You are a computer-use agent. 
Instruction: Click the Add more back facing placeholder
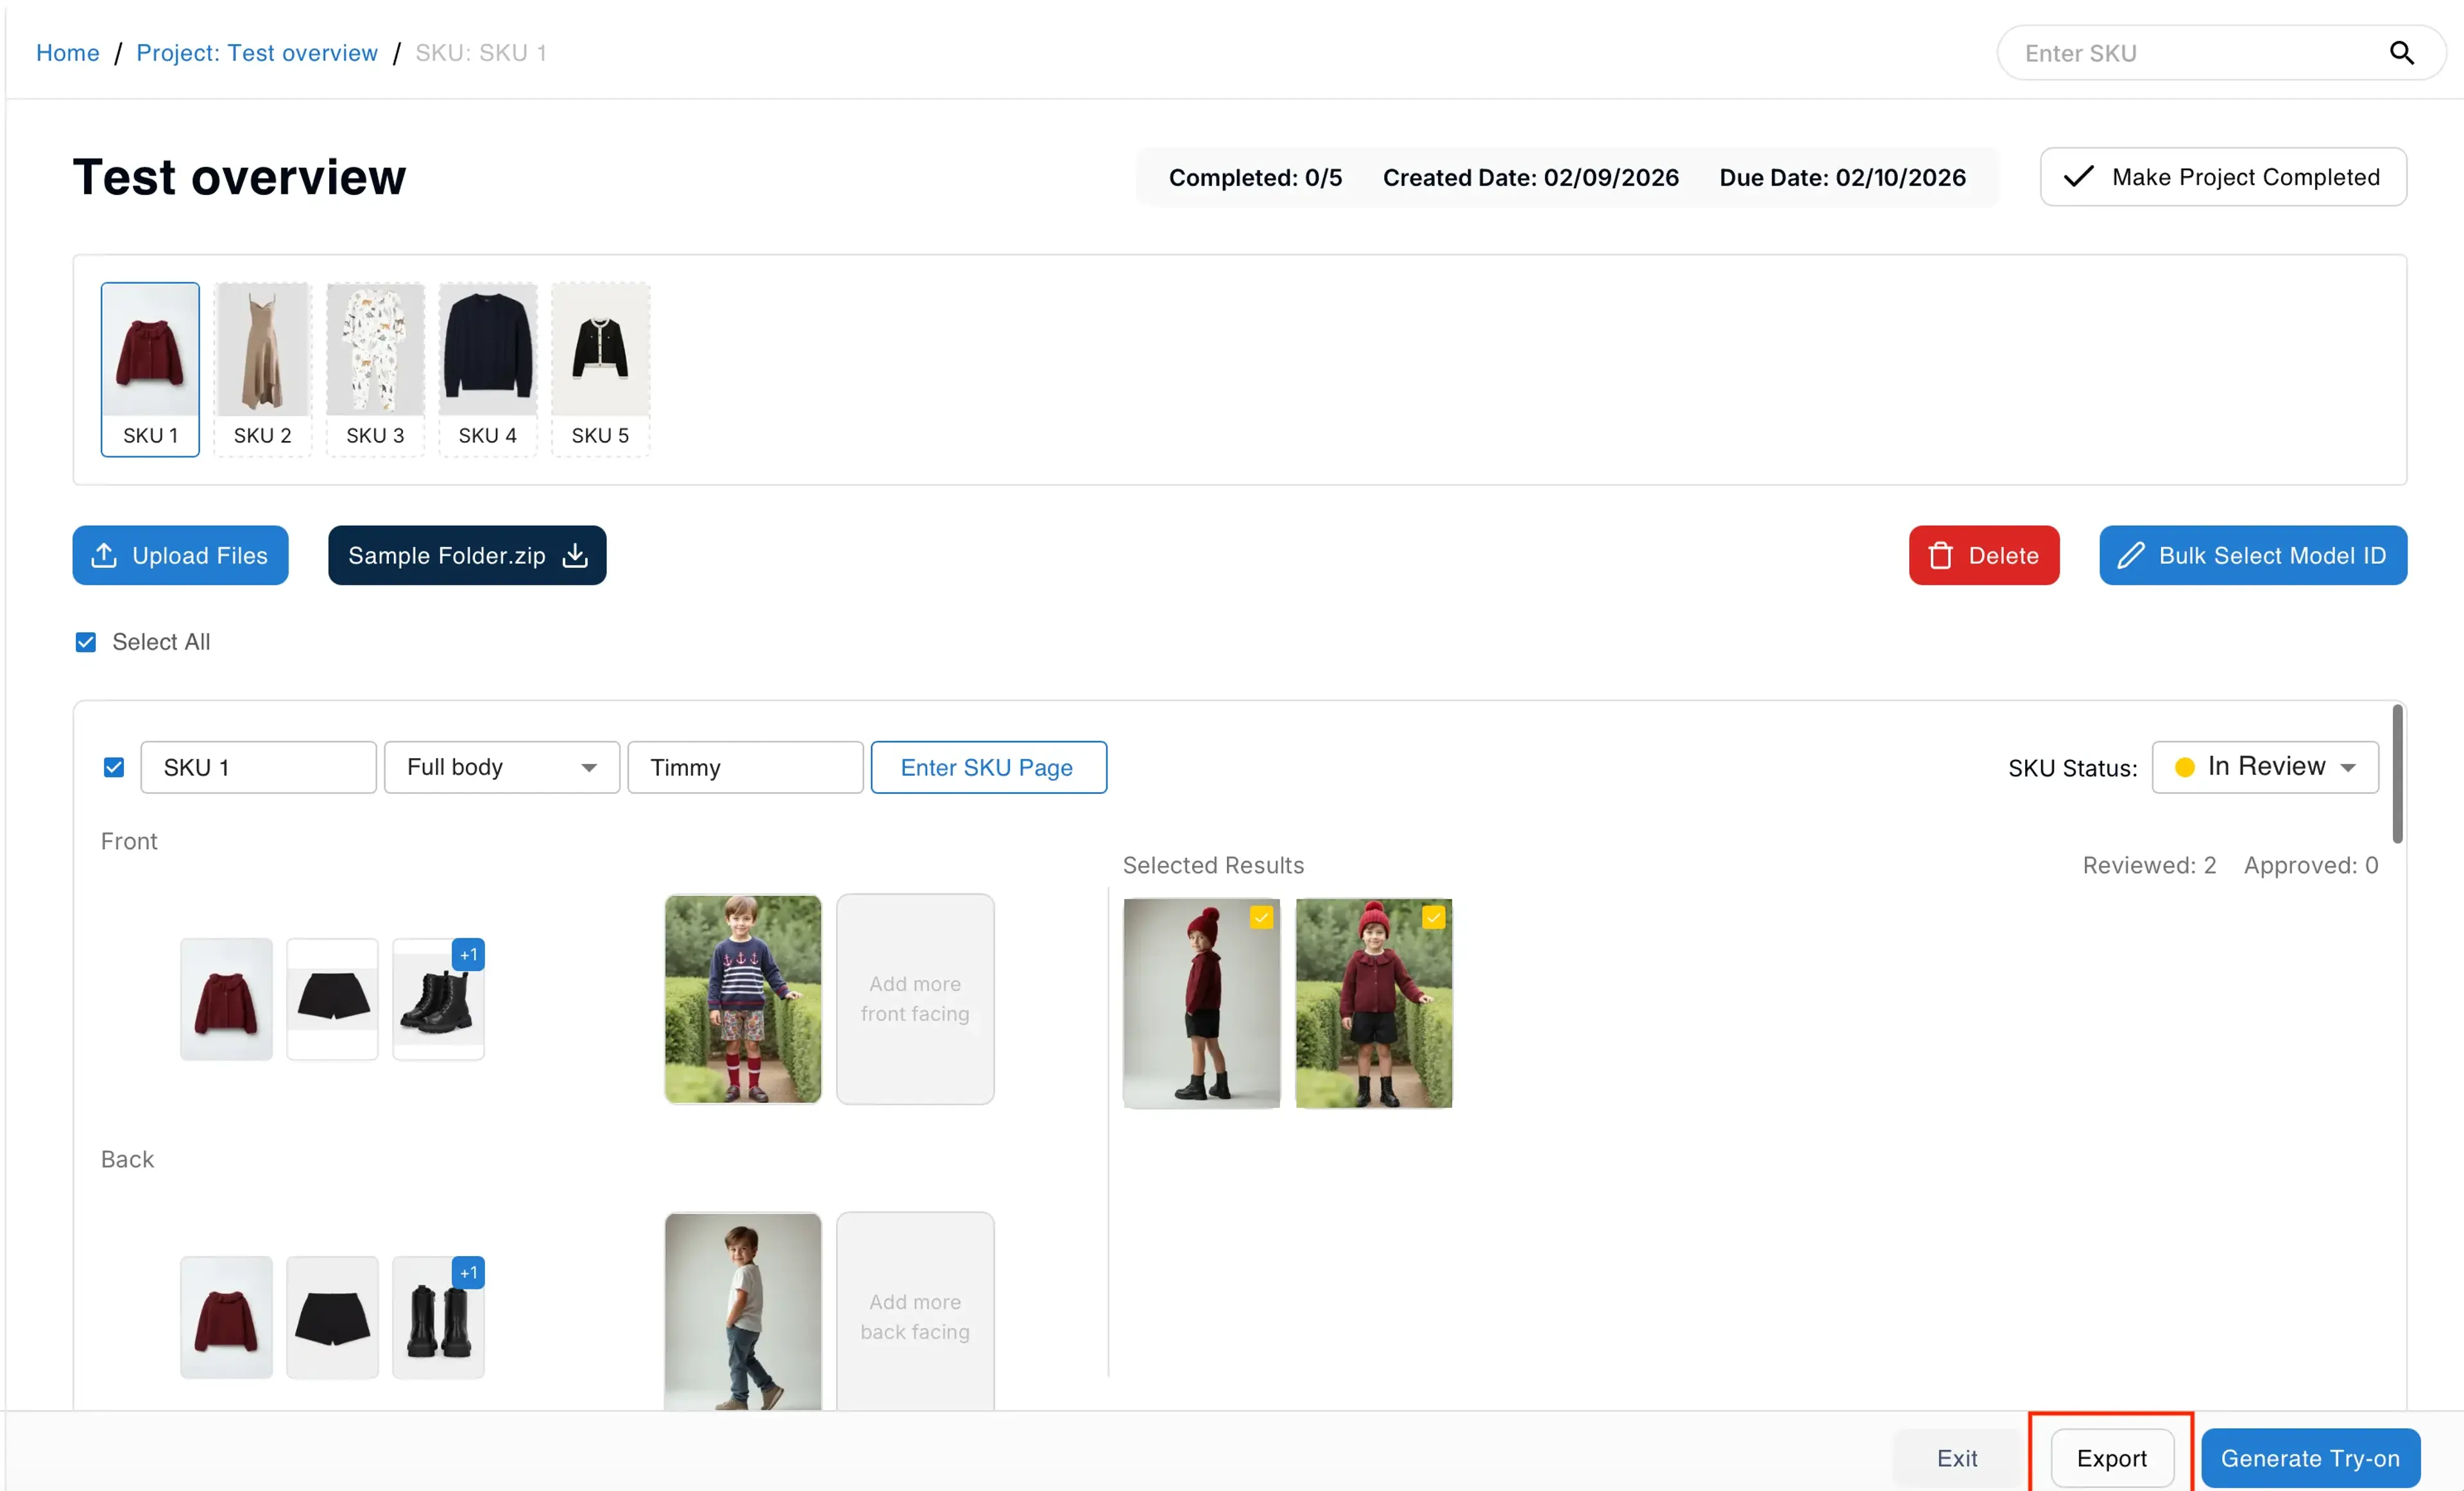[915, 1311]
